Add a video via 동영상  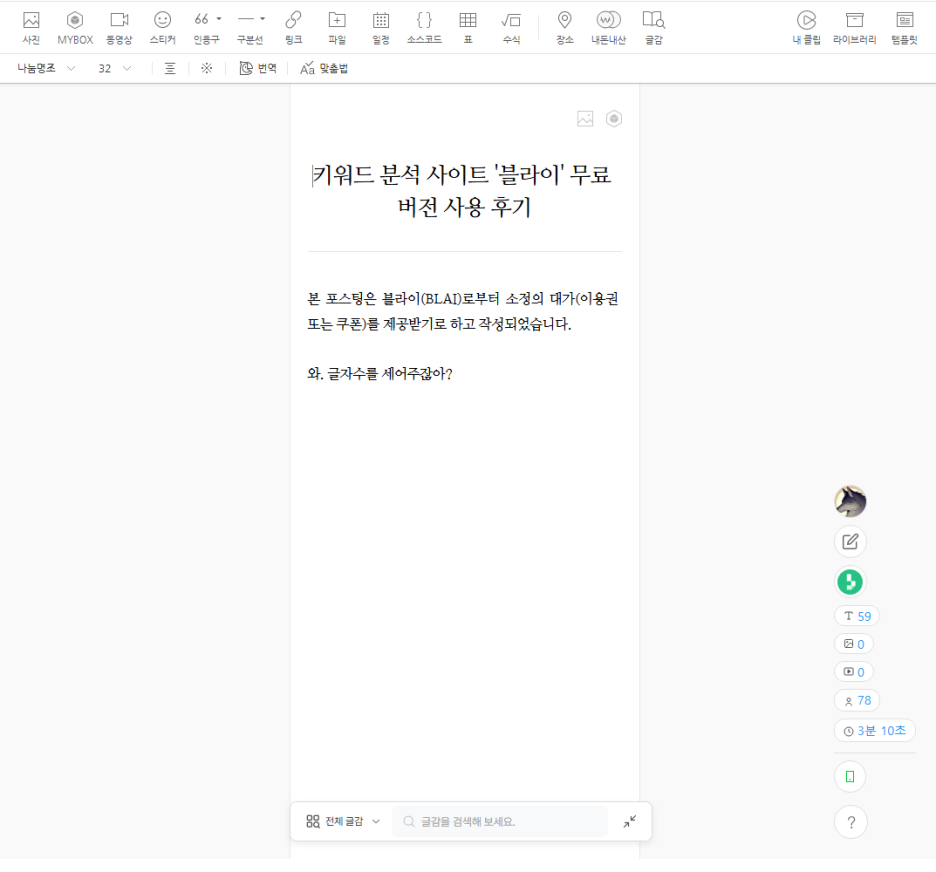coord(119,27)
